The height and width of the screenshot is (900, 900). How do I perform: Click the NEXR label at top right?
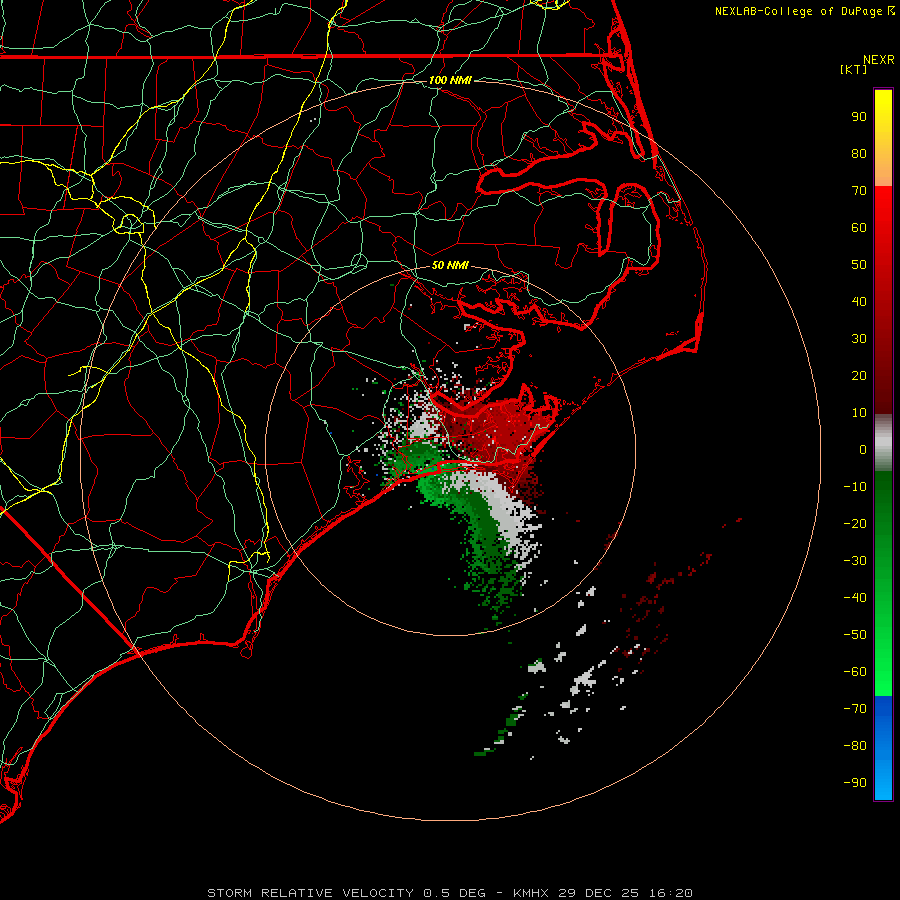[878, 60]
